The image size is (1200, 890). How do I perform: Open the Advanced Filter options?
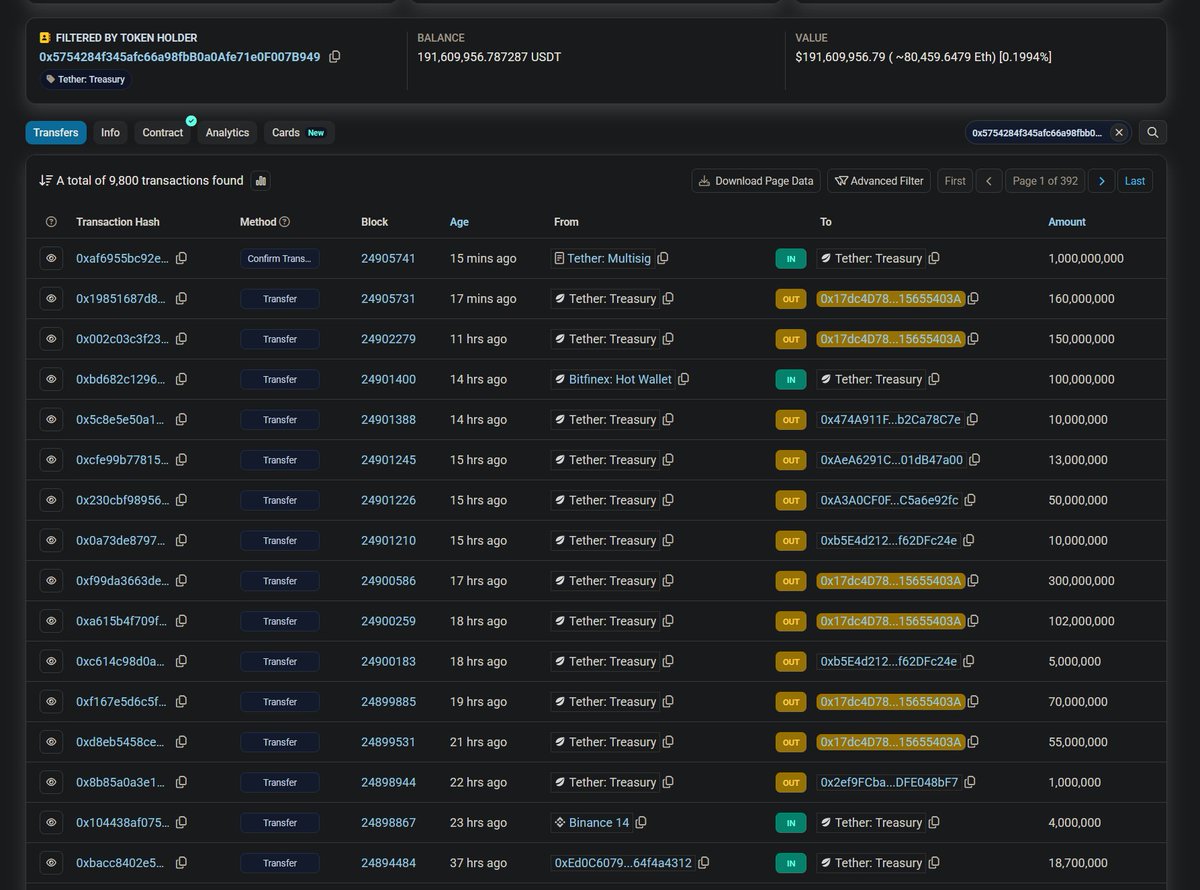tap(879, 181)
